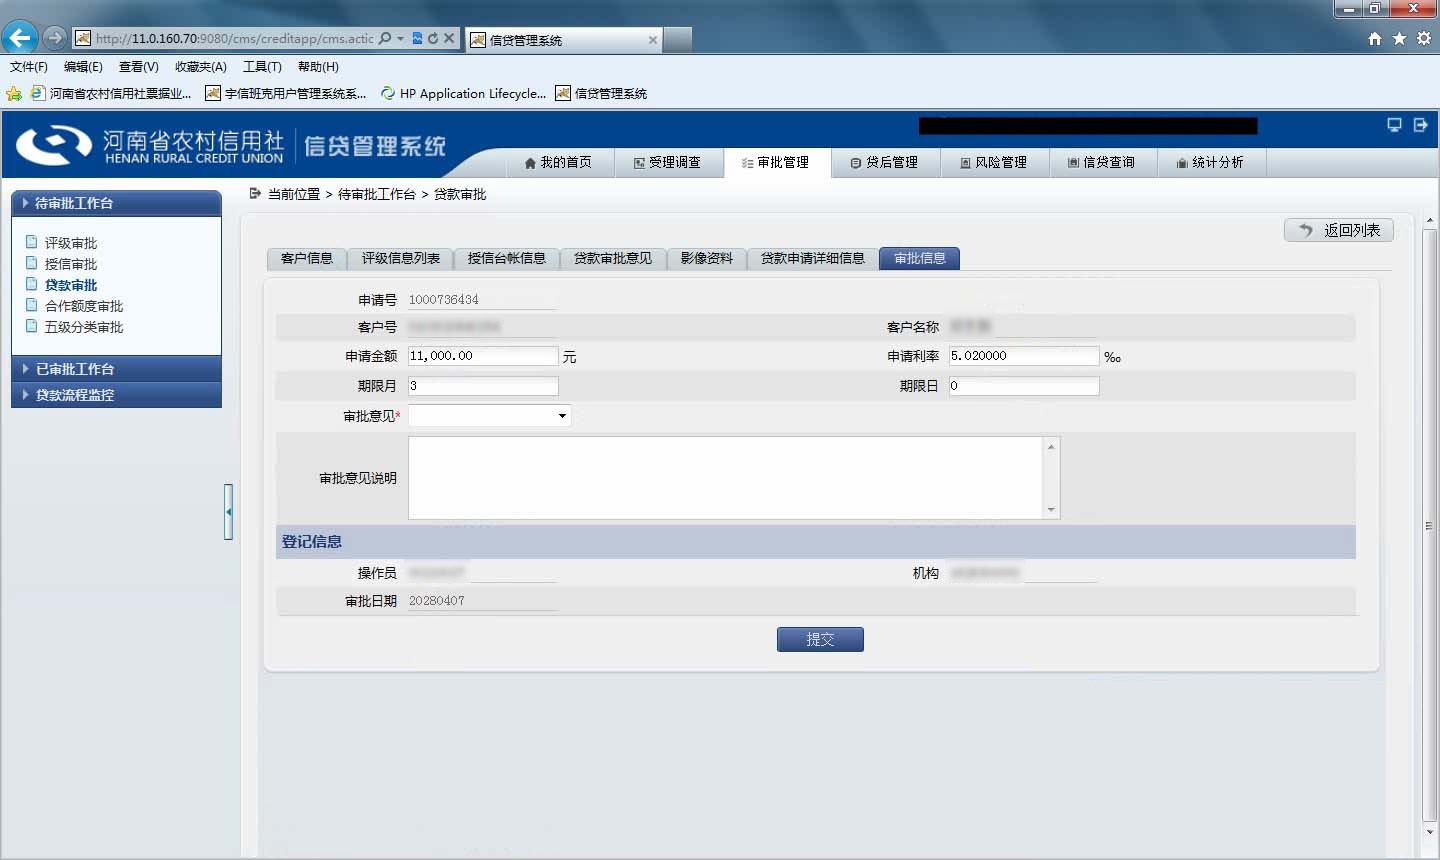Click the 申请利率 input field

[x=1024, y=356]
